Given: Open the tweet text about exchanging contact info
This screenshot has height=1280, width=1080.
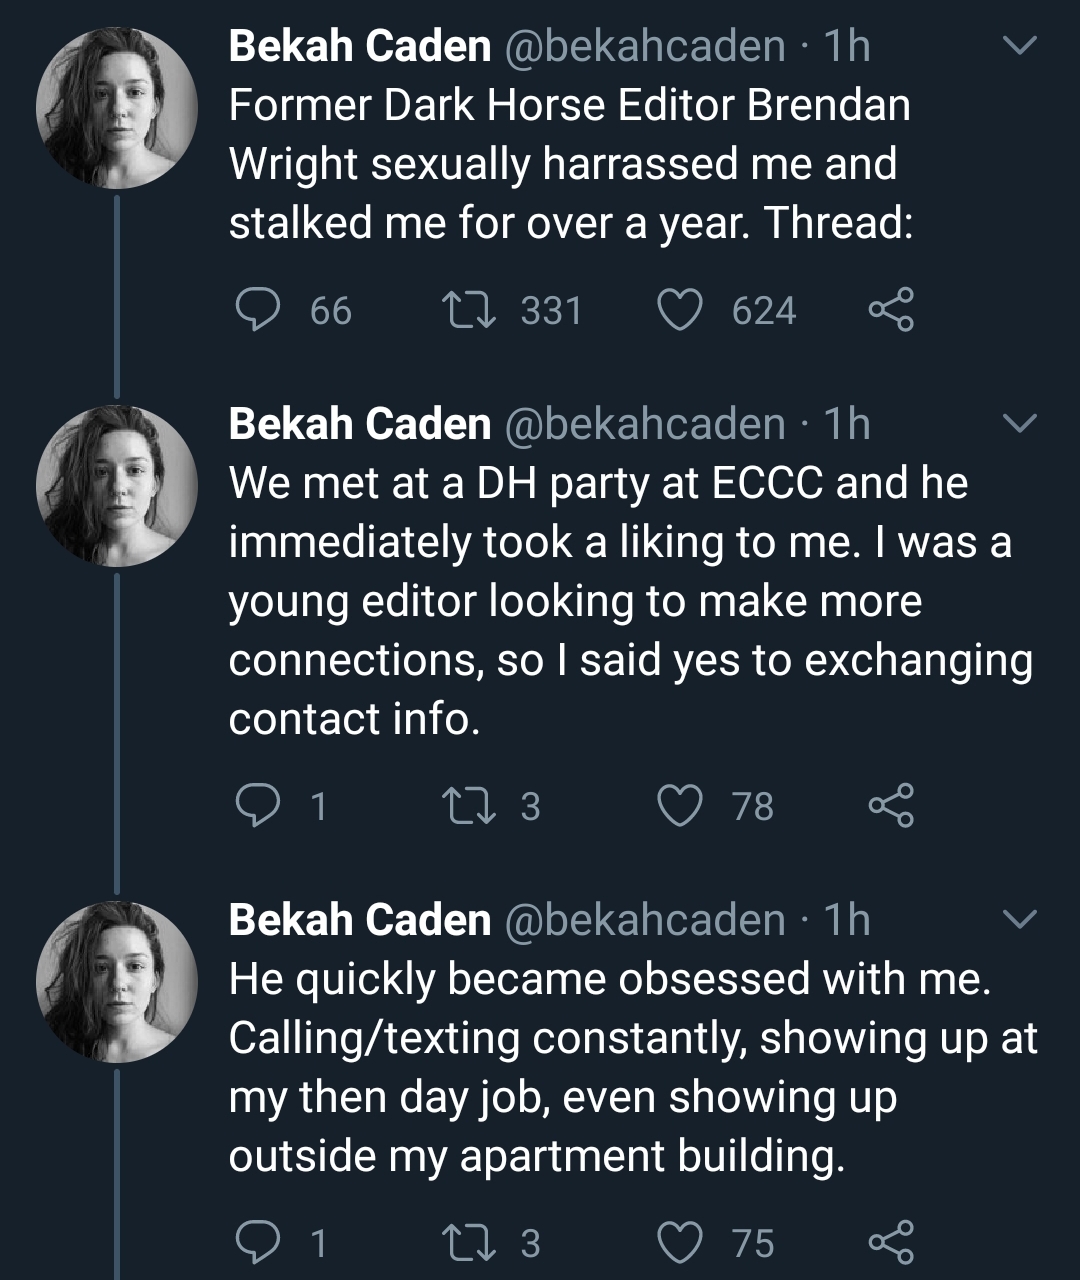Looking at the screenshot, I should (x=630, y=601).
